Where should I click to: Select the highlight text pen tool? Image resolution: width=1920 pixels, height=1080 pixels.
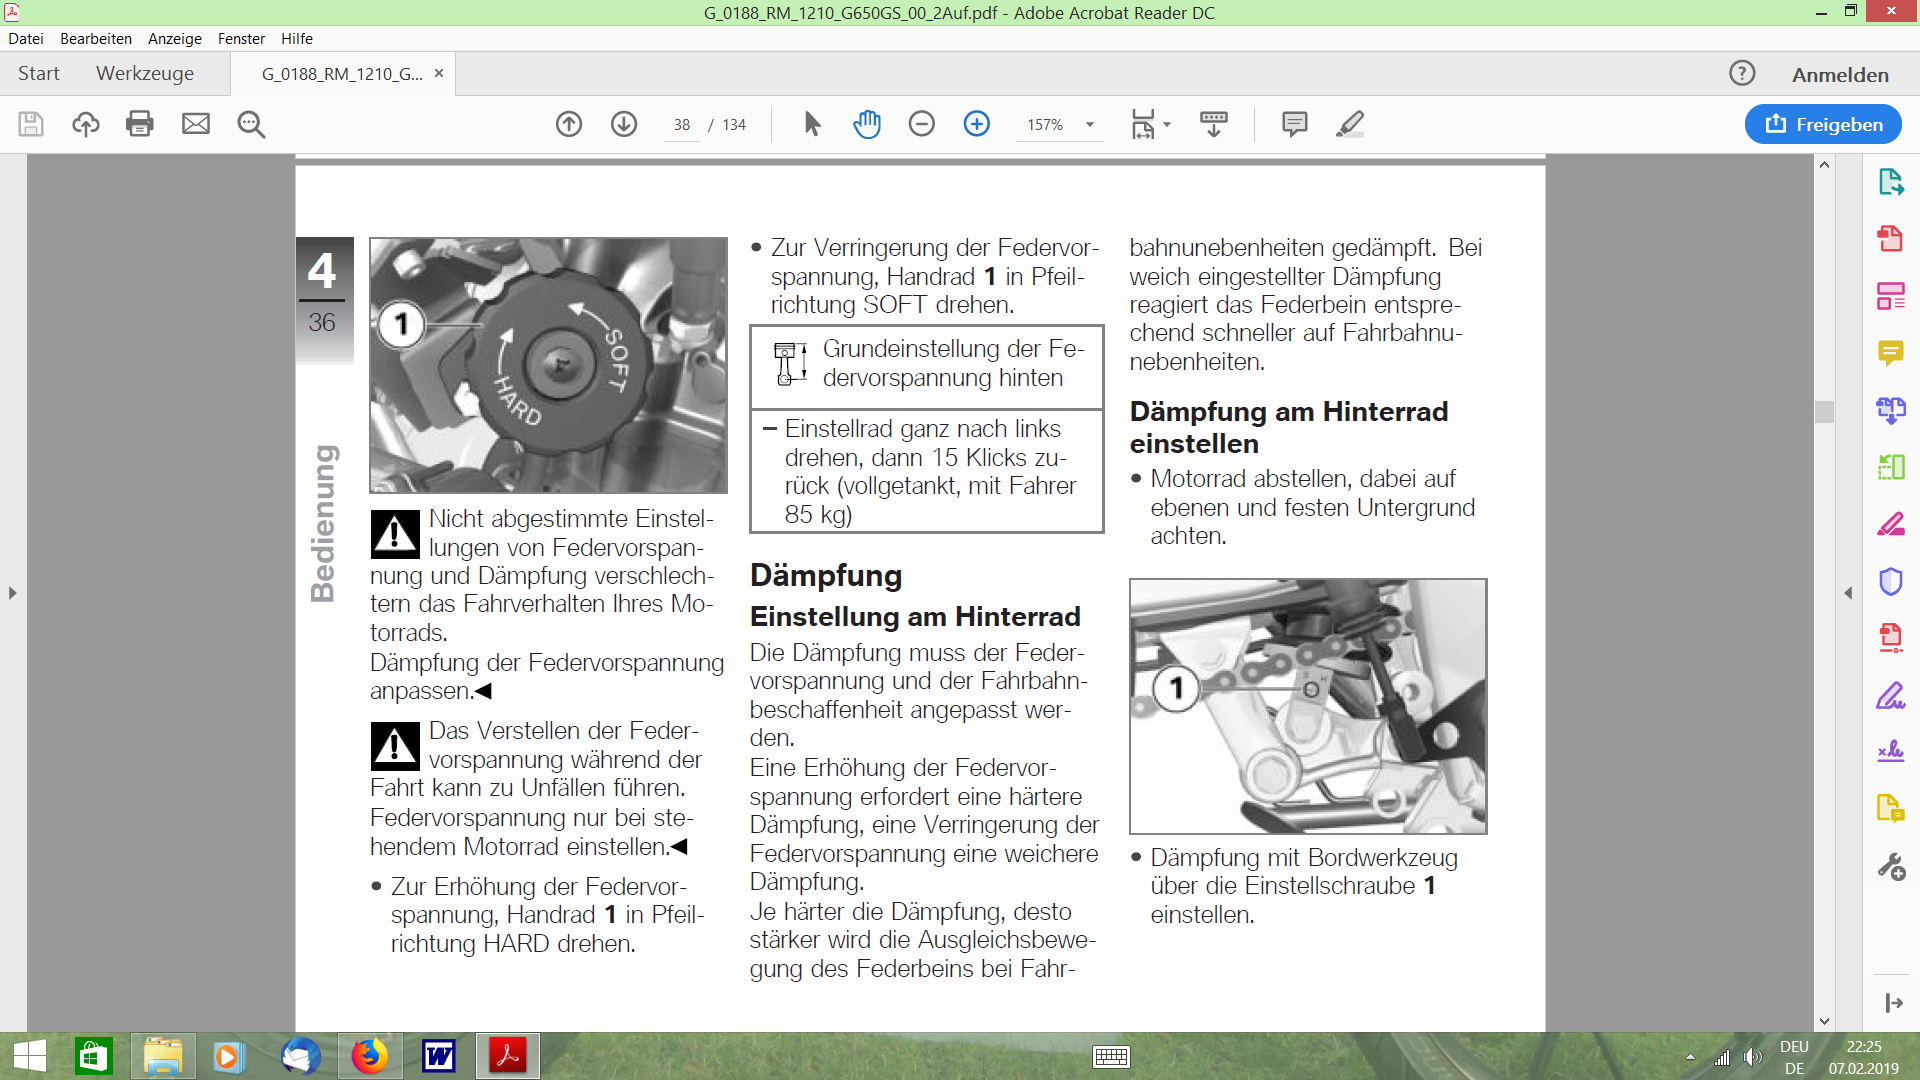1349,124
